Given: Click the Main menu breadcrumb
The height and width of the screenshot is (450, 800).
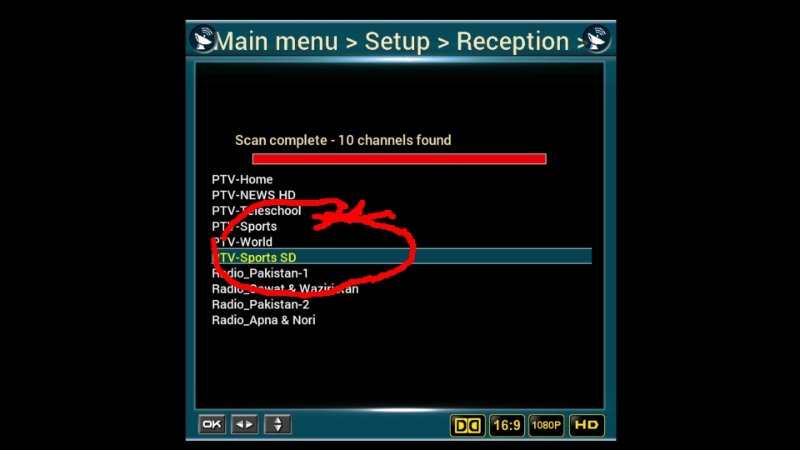Looking at the screenshot, I should (x=276, y=41).
